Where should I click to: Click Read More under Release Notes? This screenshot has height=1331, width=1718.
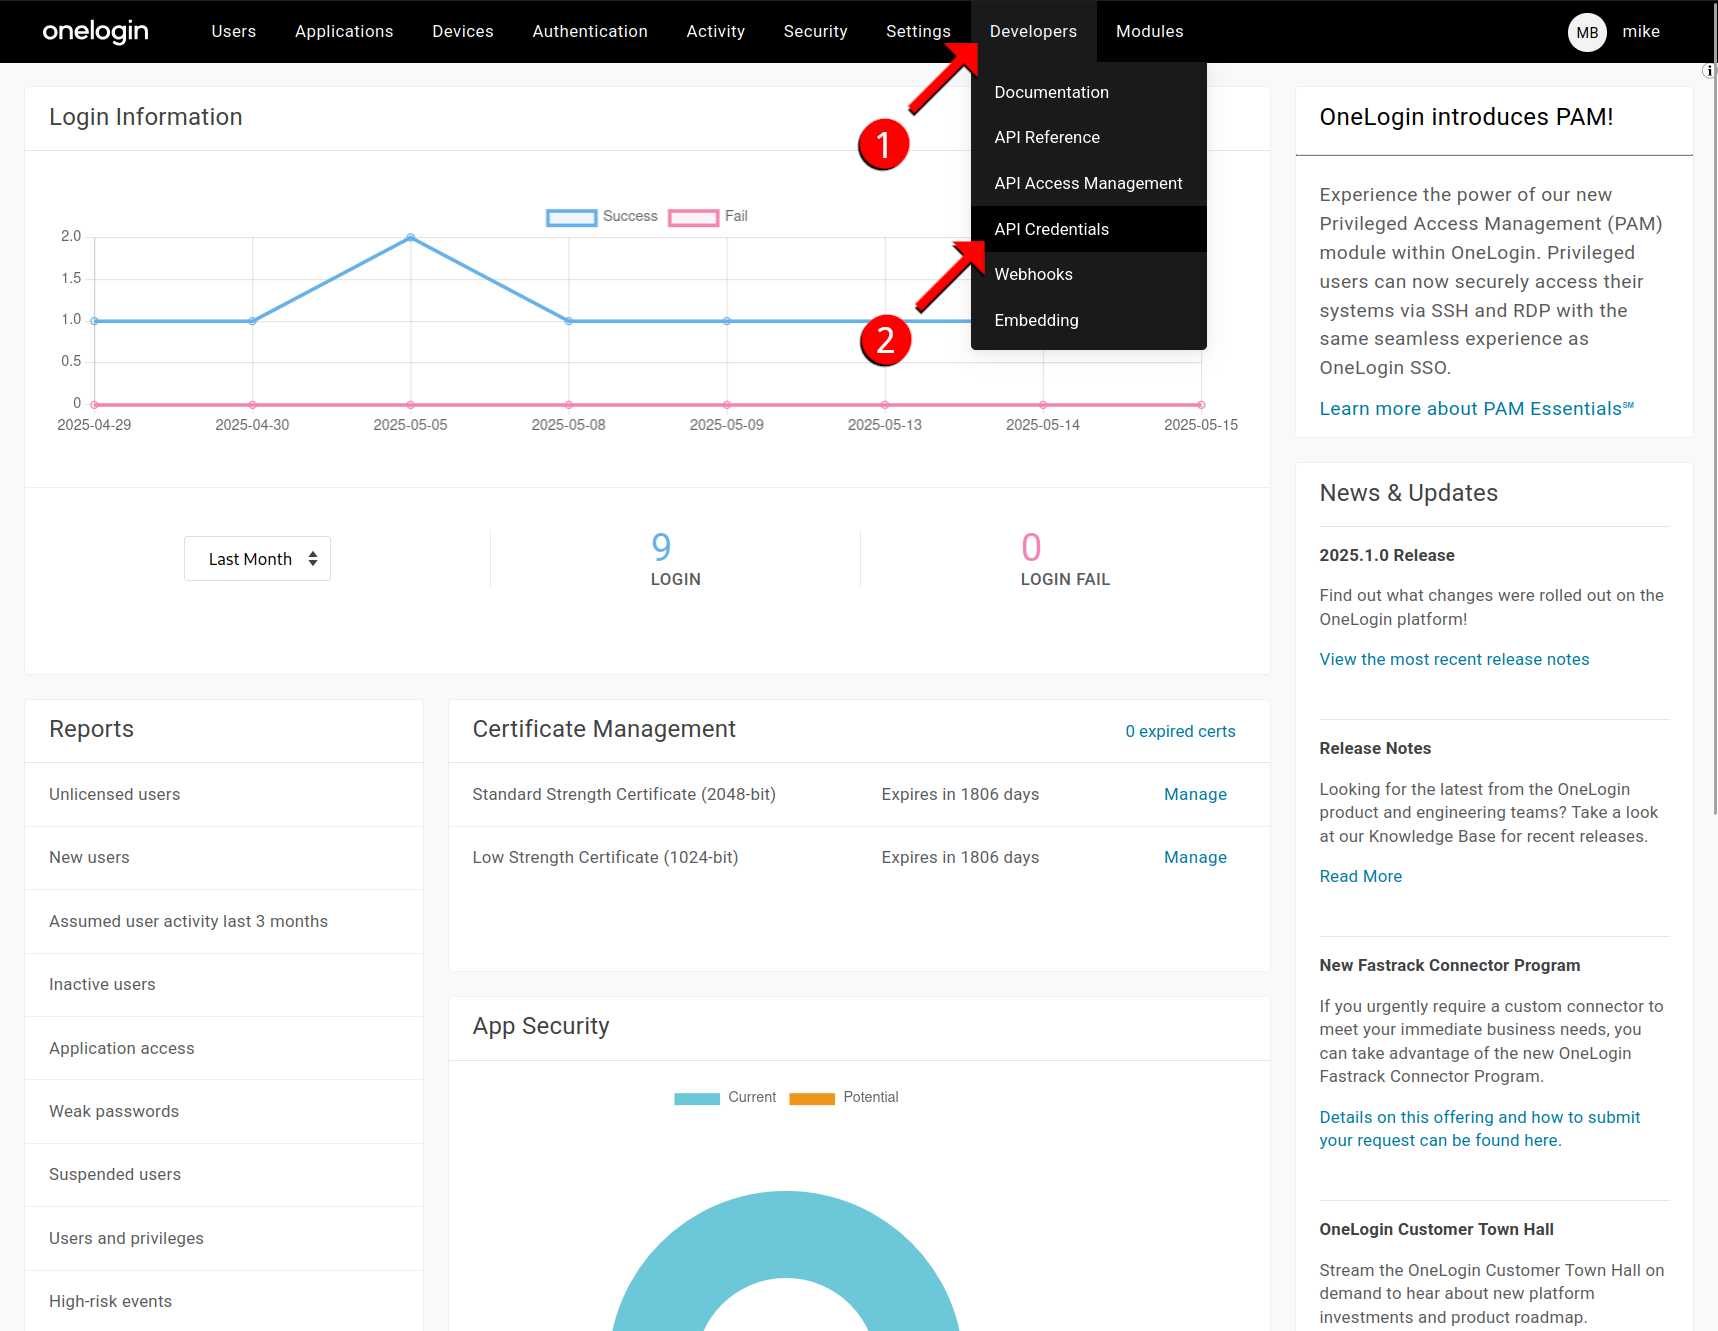[x=1360, y=876]
